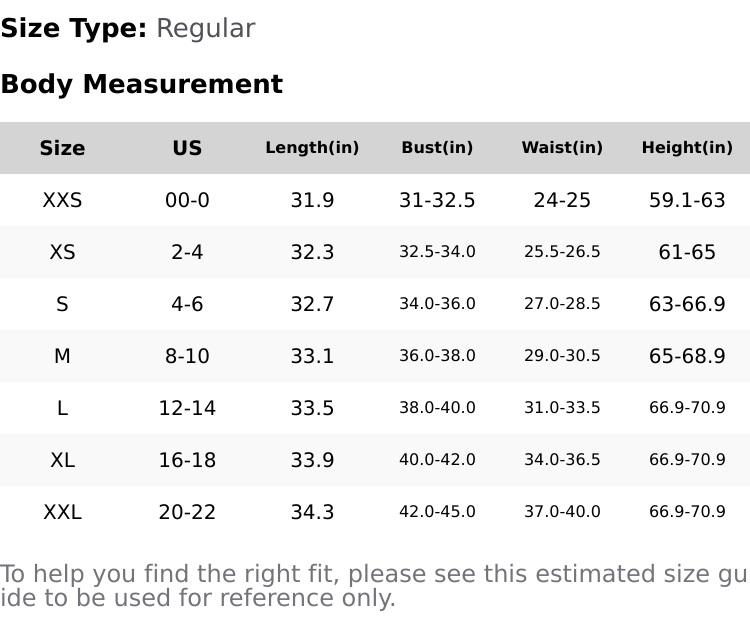Image resolution: width=750 pixels, height=634 pixels.
Task: Click the 33.1 length value
Action: [x=312, y=356]
